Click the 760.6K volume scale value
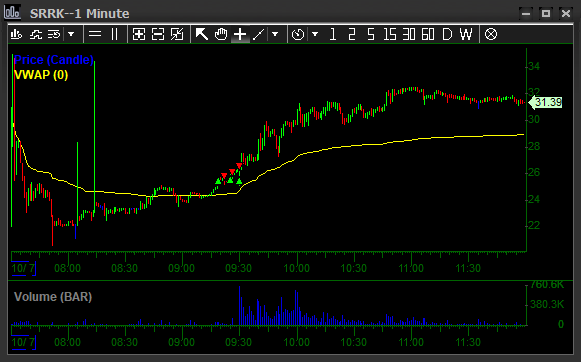Viewport: 581px width, 362px height. (547, 285)
